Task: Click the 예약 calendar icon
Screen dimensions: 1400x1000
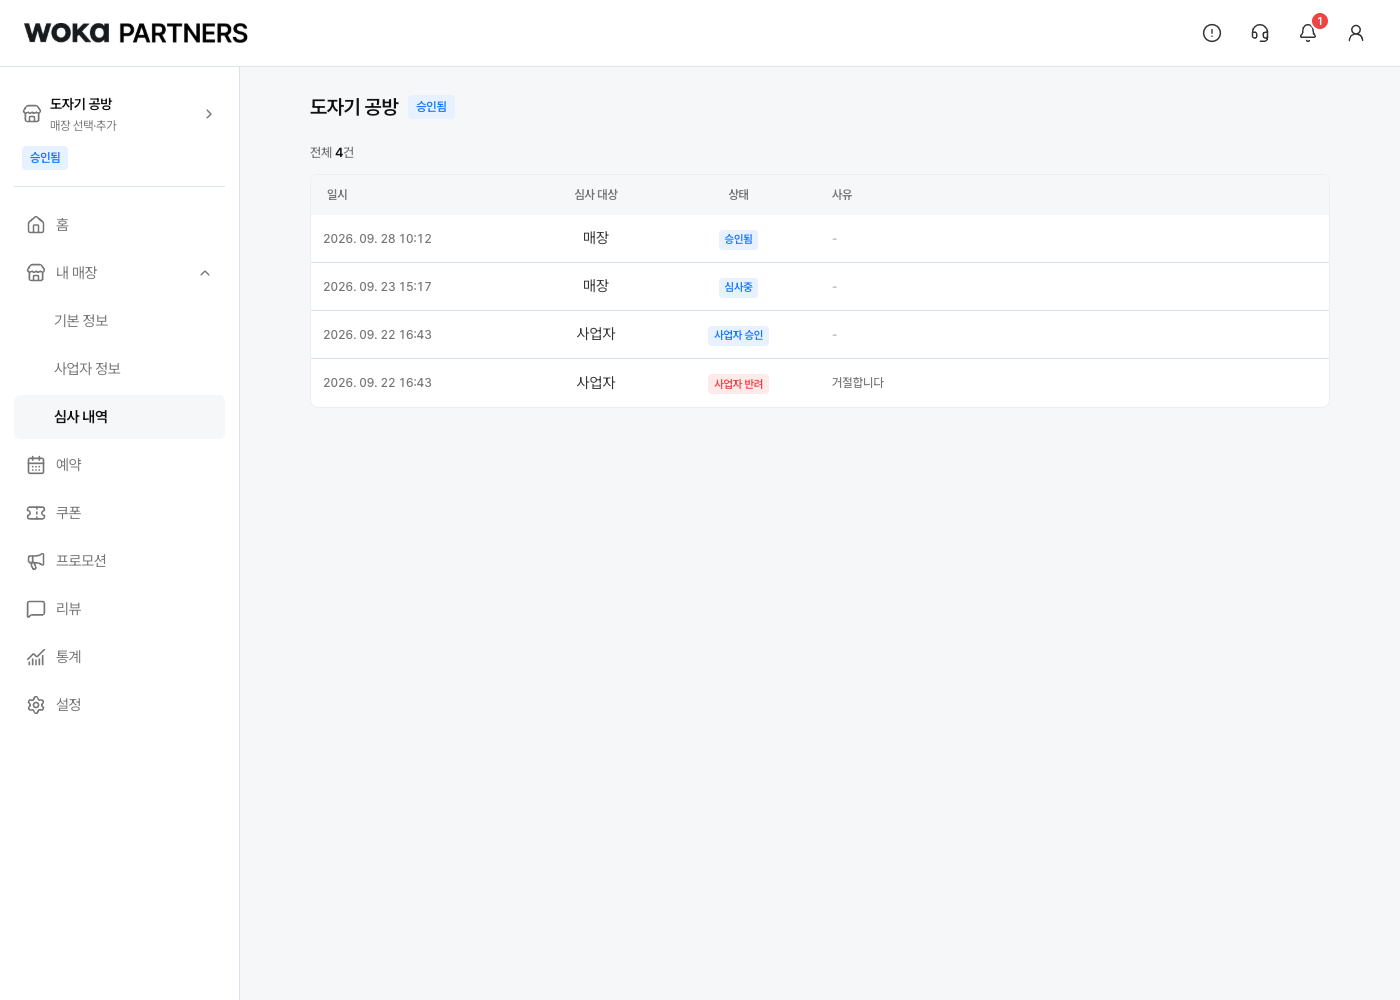Action: tap(36, 465)
